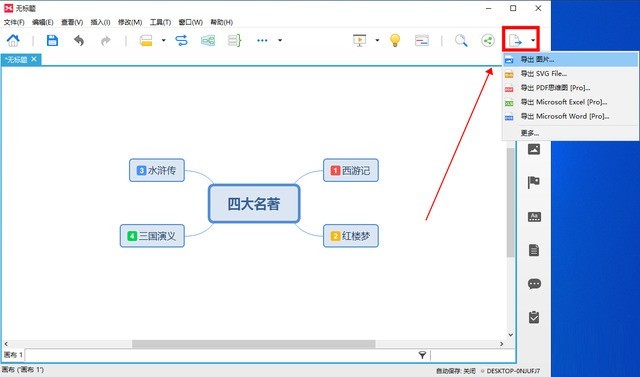Image resolution: width=640 pixels, height=377 pixels.
Task: Add a relationship line
Action: 182,40
